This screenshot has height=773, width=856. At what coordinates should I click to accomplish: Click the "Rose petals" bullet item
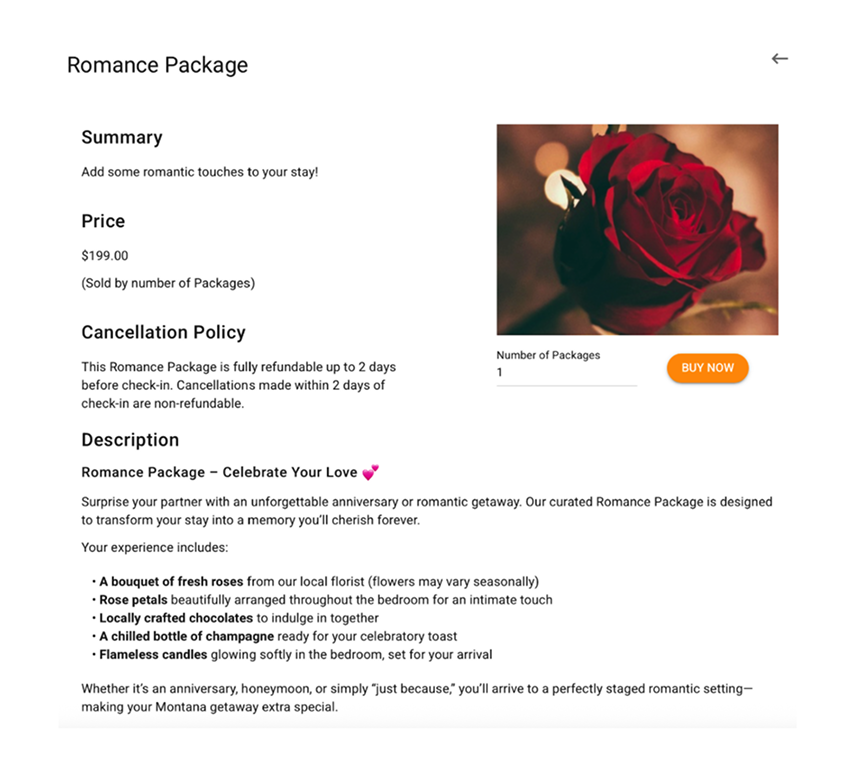tap(325, 600)
